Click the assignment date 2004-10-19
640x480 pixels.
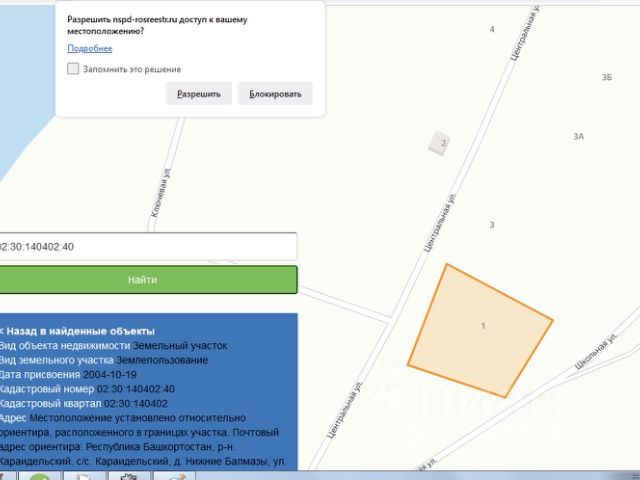coord(110,374)
